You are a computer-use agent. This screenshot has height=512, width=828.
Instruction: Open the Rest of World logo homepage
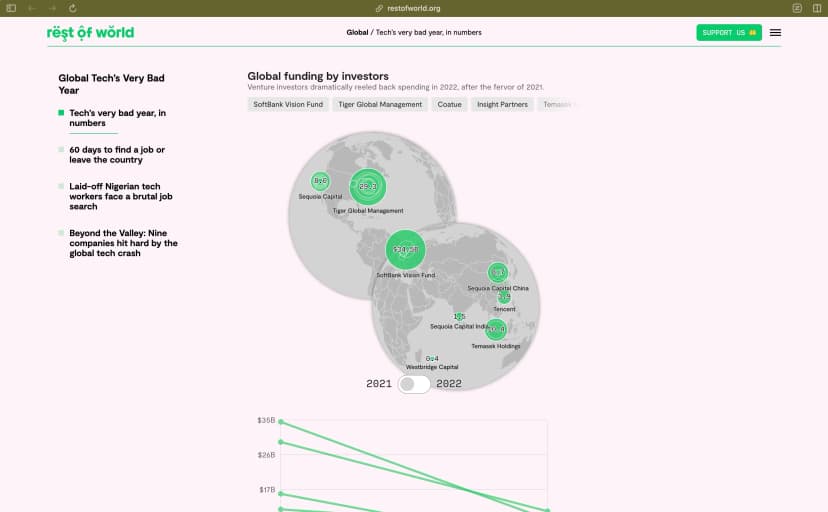tap(90, 33)
